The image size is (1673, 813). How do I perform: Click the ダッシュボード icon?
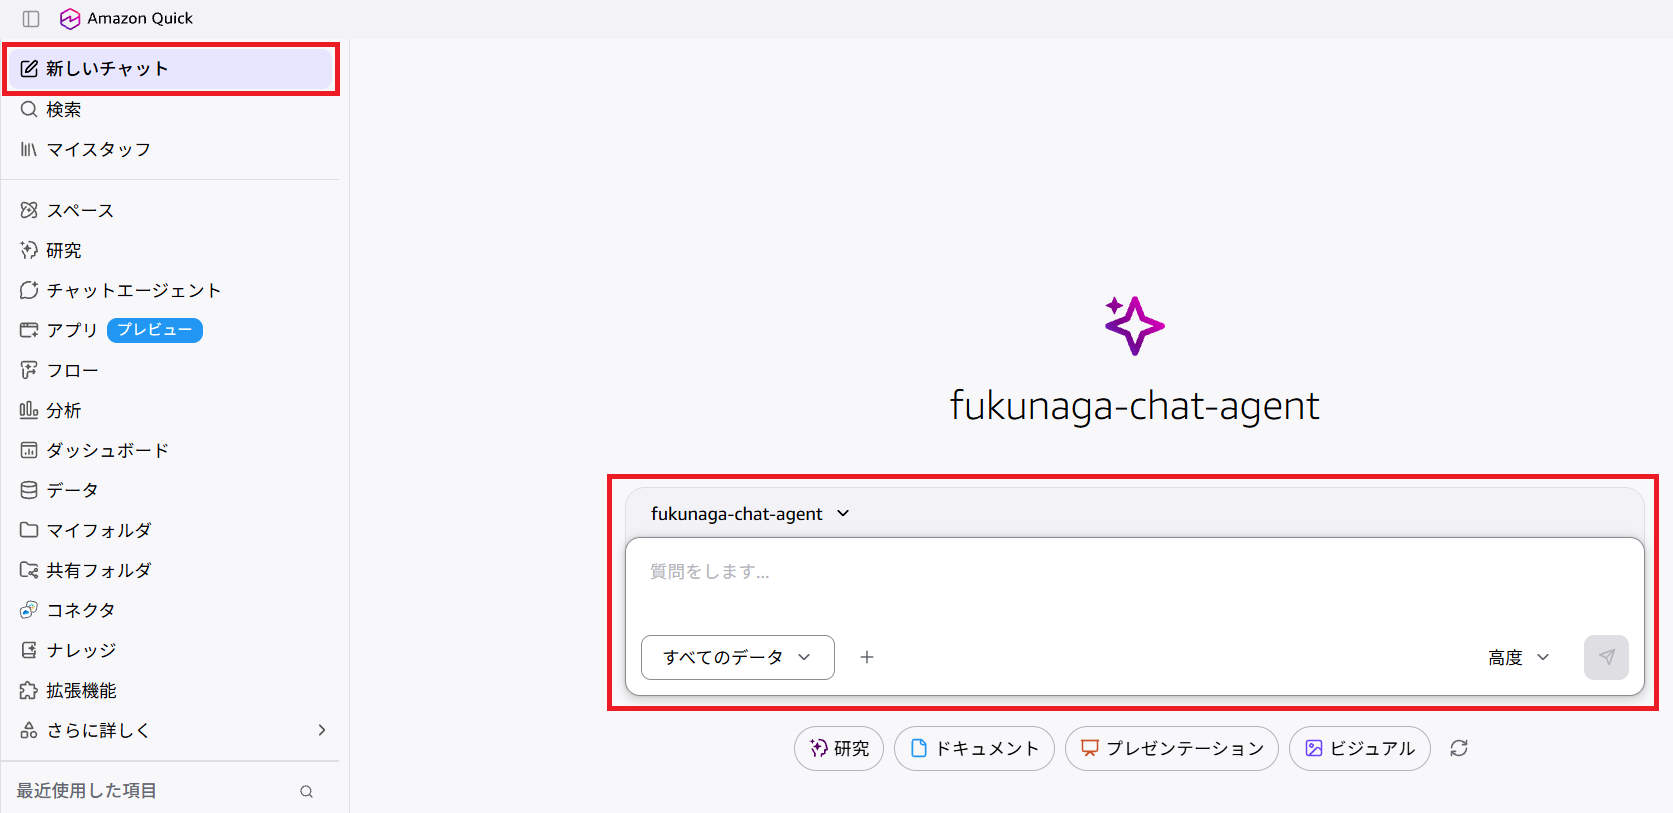[x=29, y=450]
